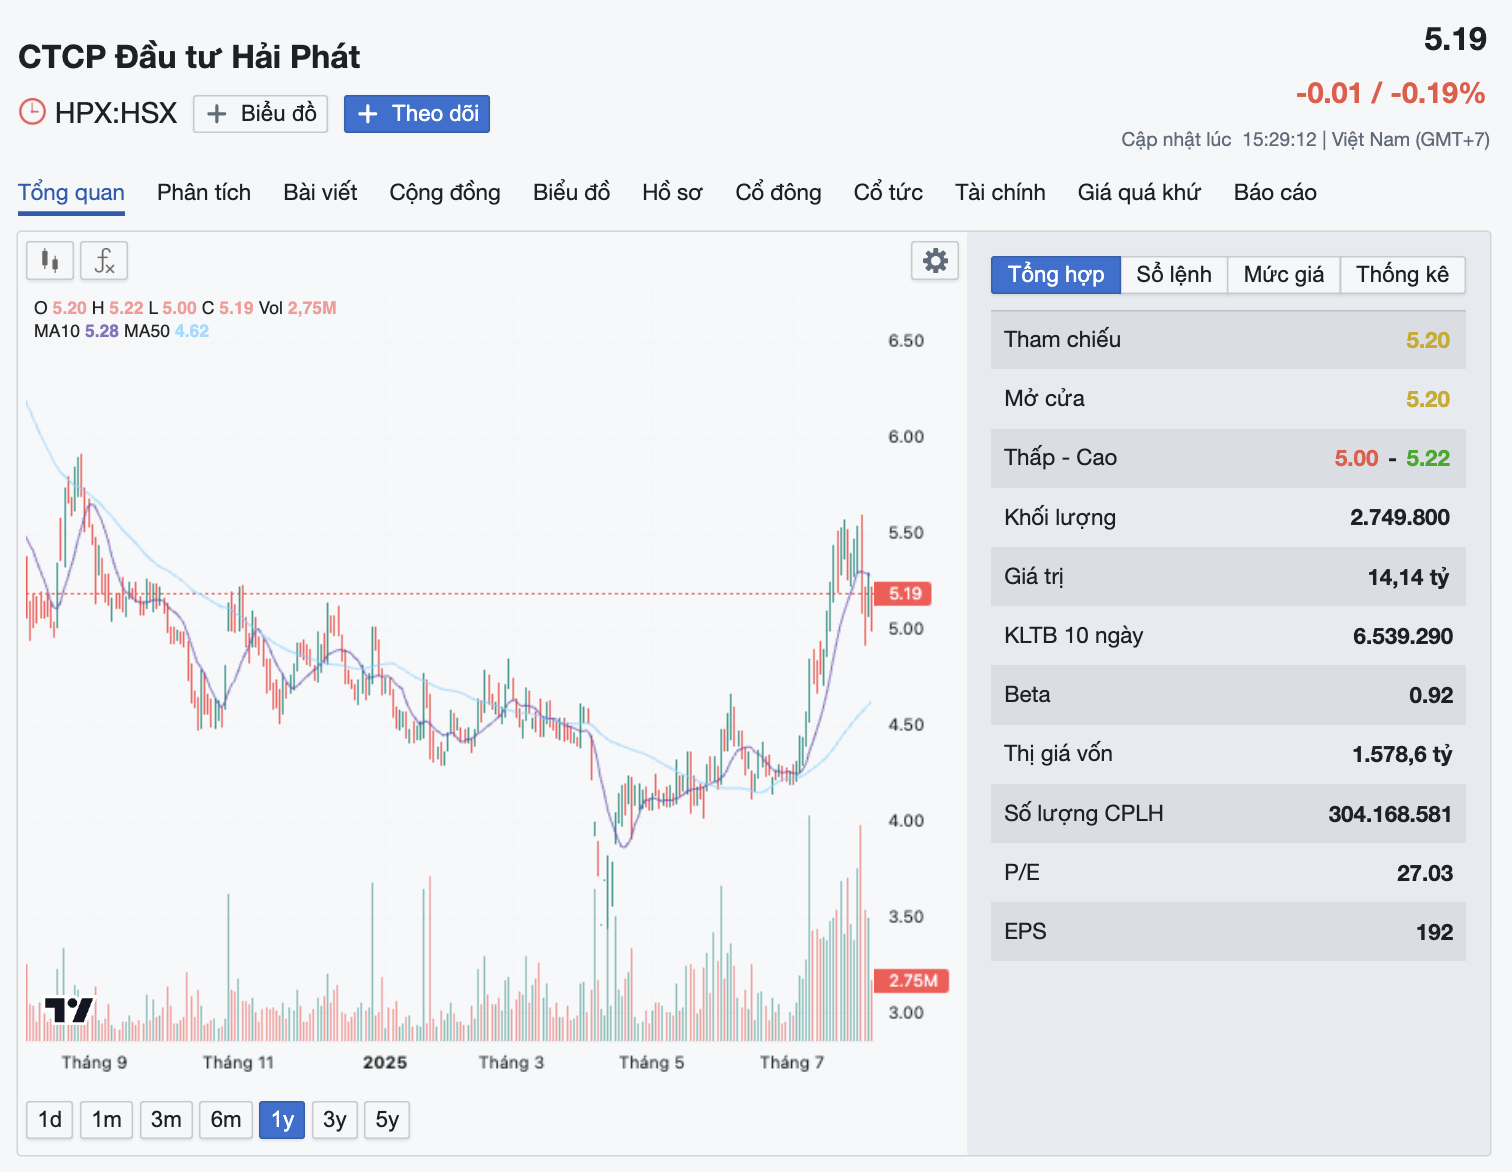Viewport: 1512px width, 1172px height.
Task: Open the candlestick chart type icon
Action: 50,261
